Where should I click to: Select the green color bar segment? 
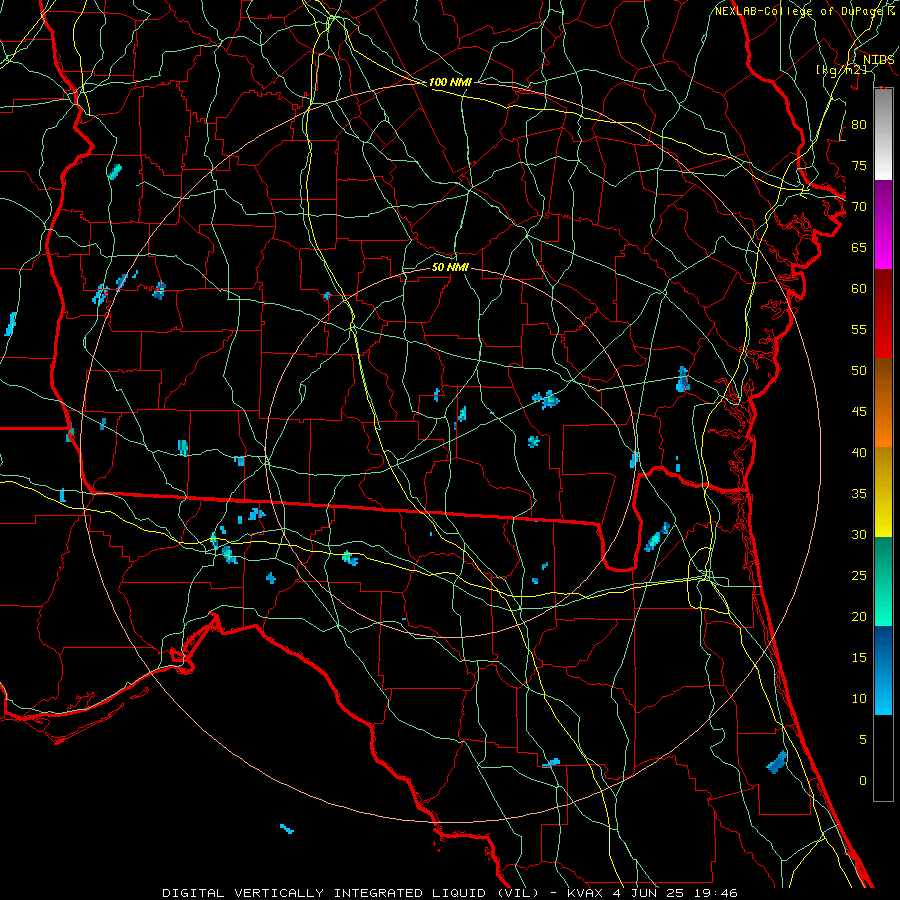883,581
